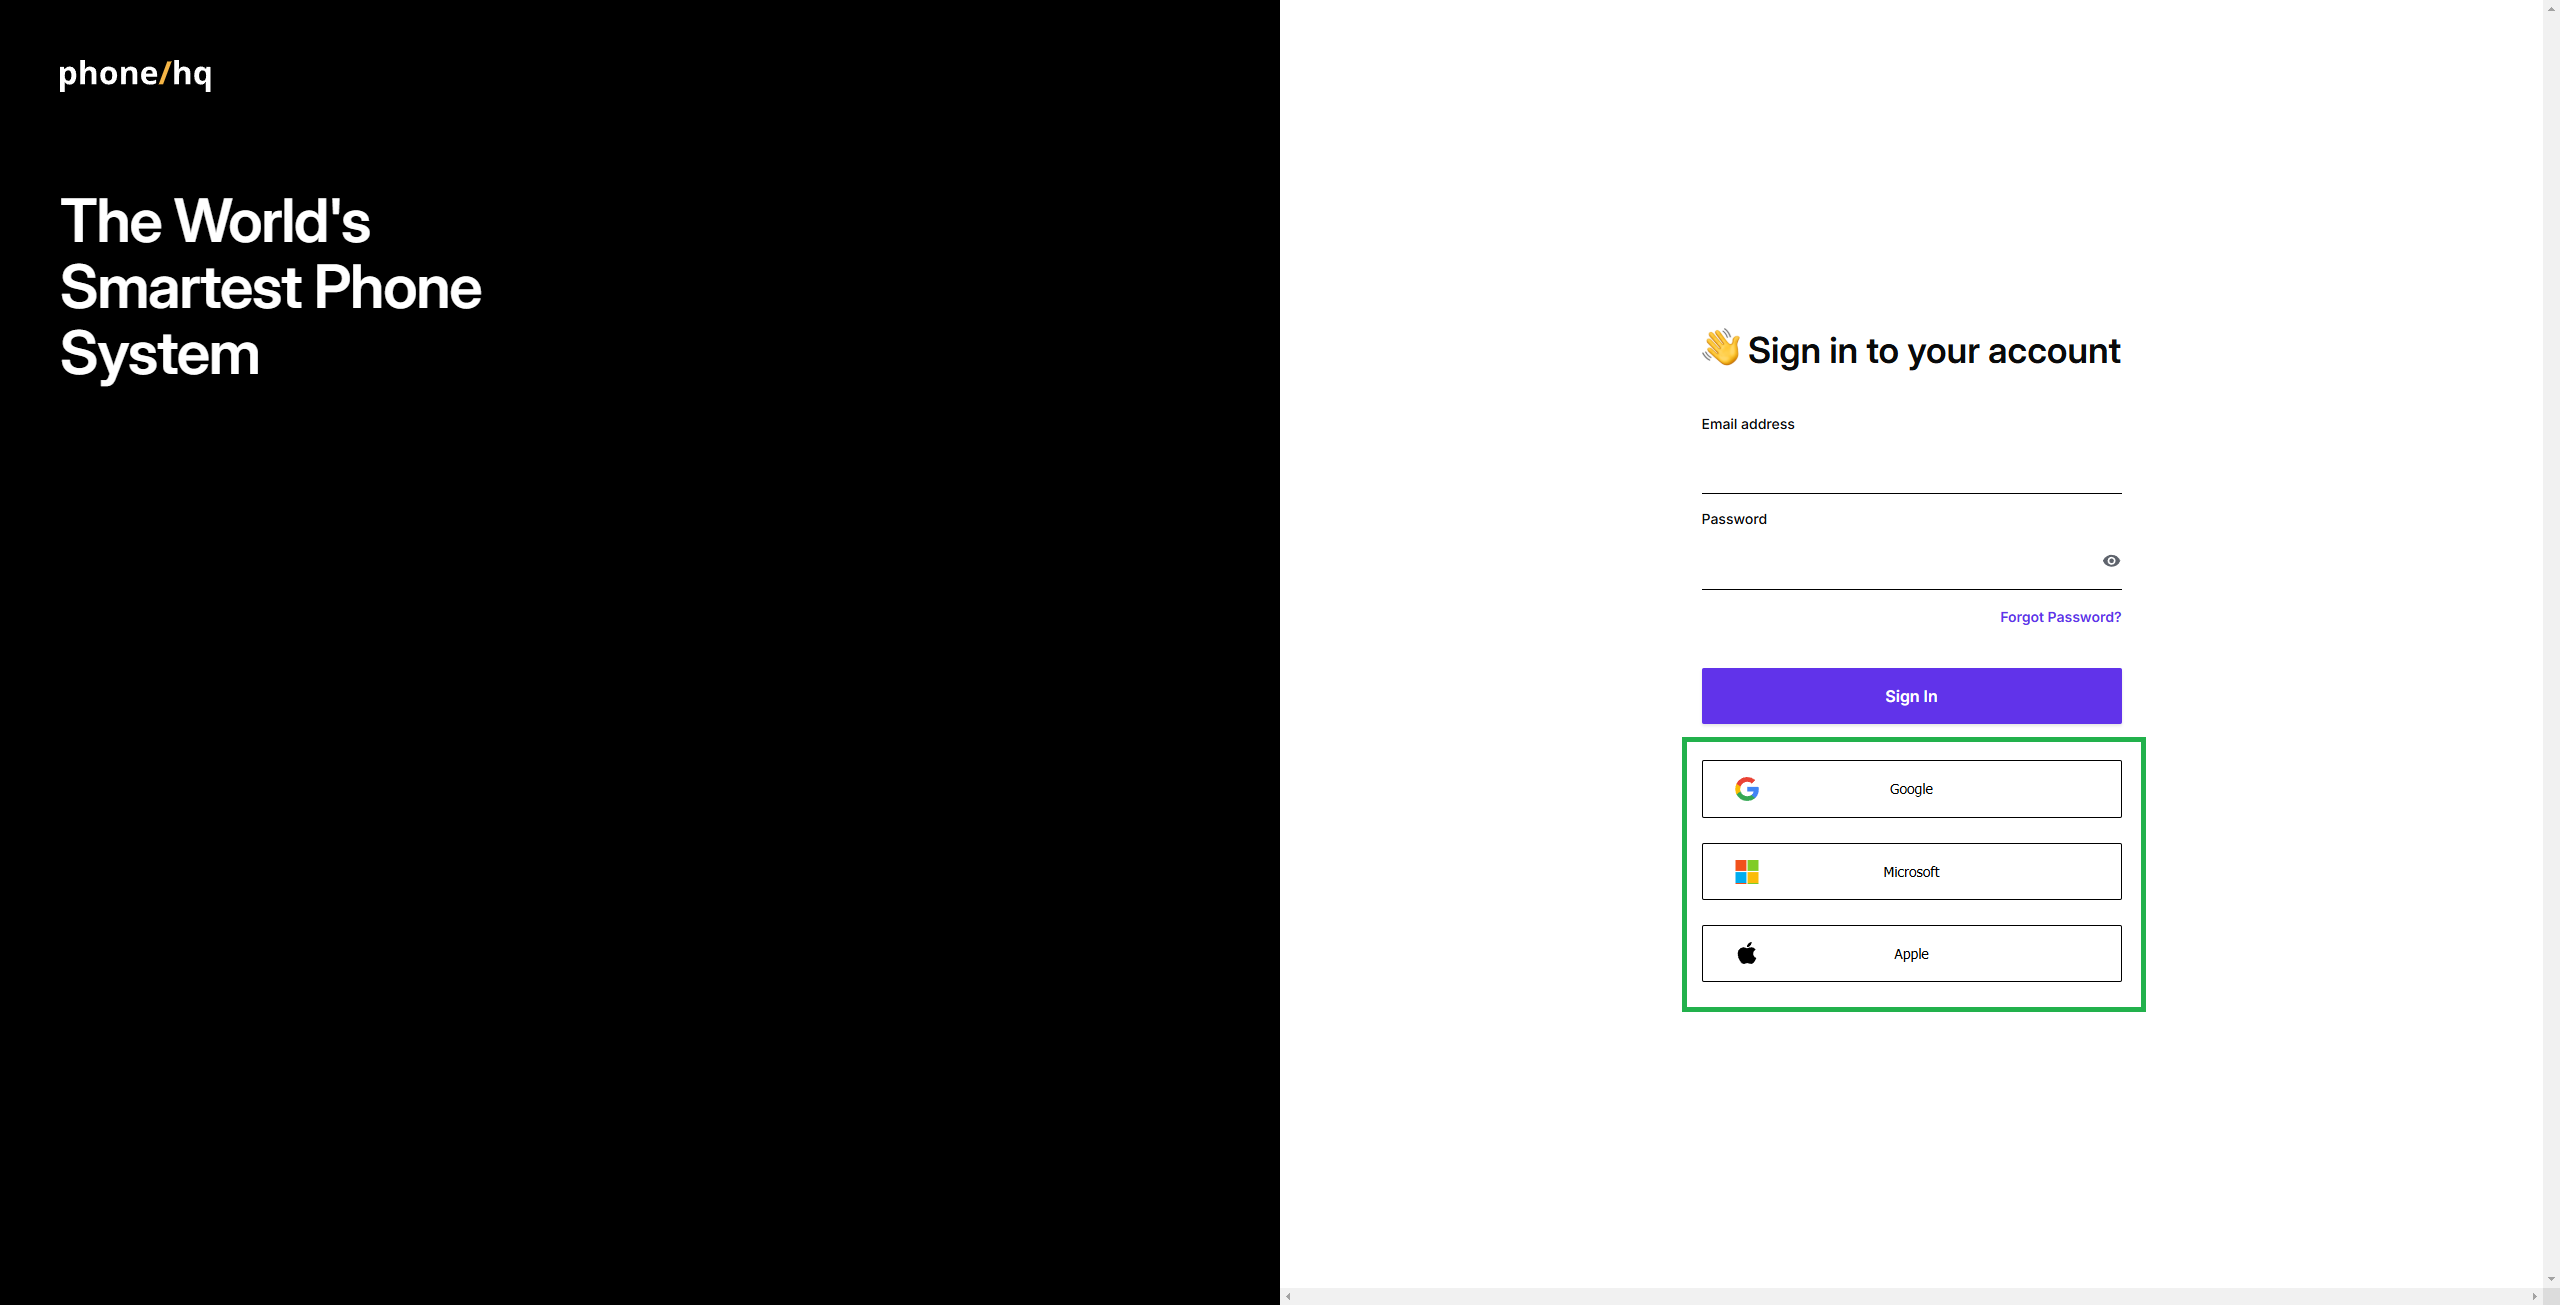Click the waving hand emoji
This screenshot has width=2560, height=1305.
click(1721, 348)
